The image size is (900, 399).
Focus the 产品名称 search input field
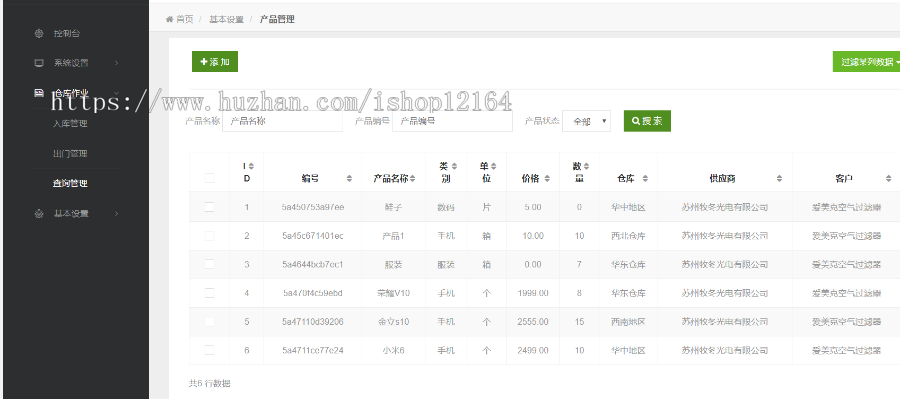[282, 121]
